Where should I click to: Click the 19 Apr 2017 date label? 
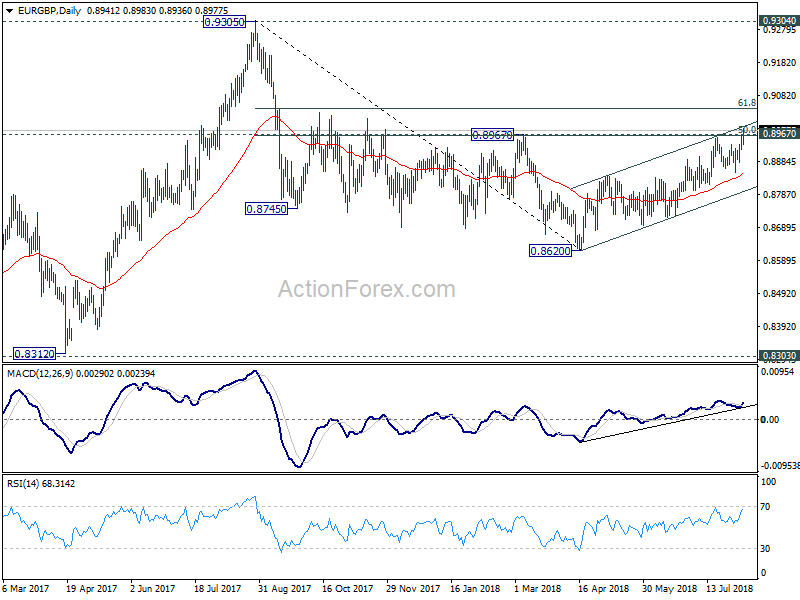92,588
